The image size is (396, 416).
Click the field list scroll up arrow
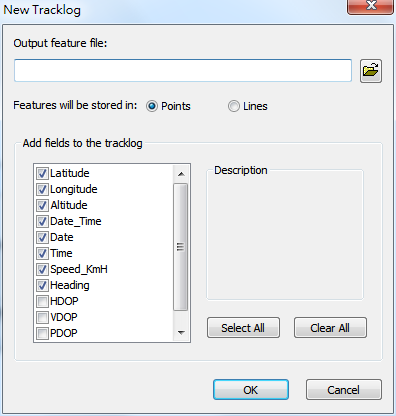(x=181, y=174)
